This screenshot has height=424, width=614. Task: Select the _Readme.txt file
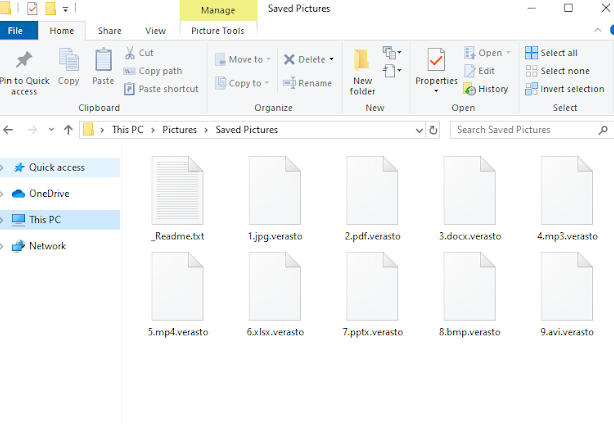(177, 198)
